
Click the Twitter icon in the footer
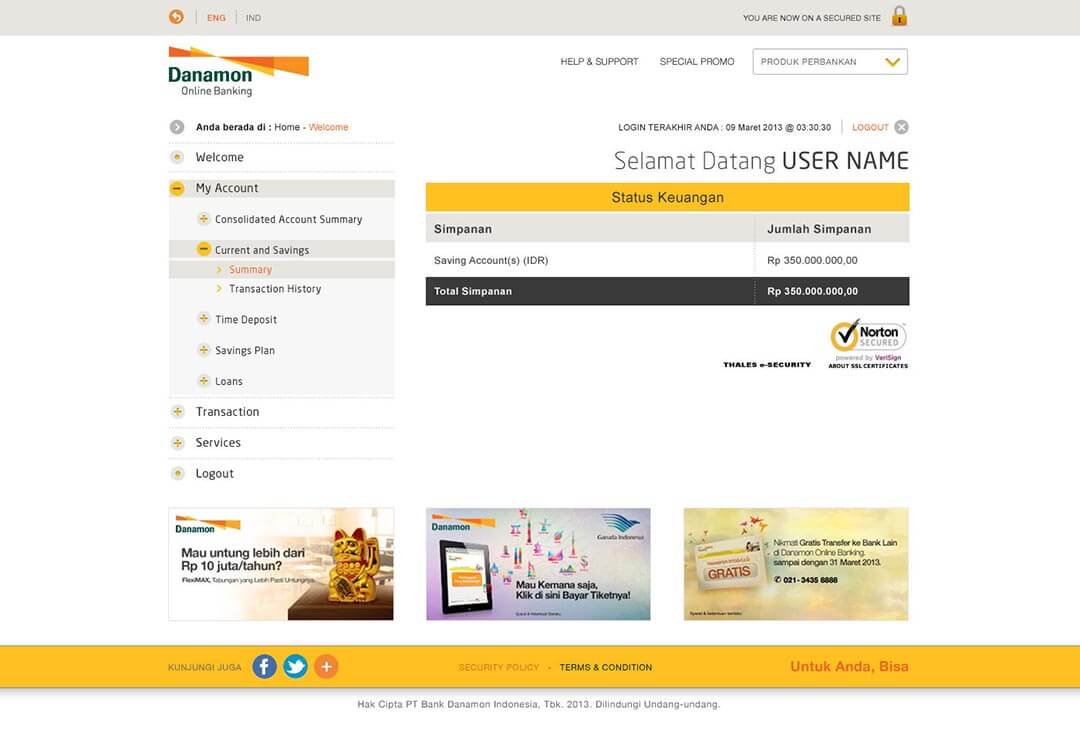(295, 666)
